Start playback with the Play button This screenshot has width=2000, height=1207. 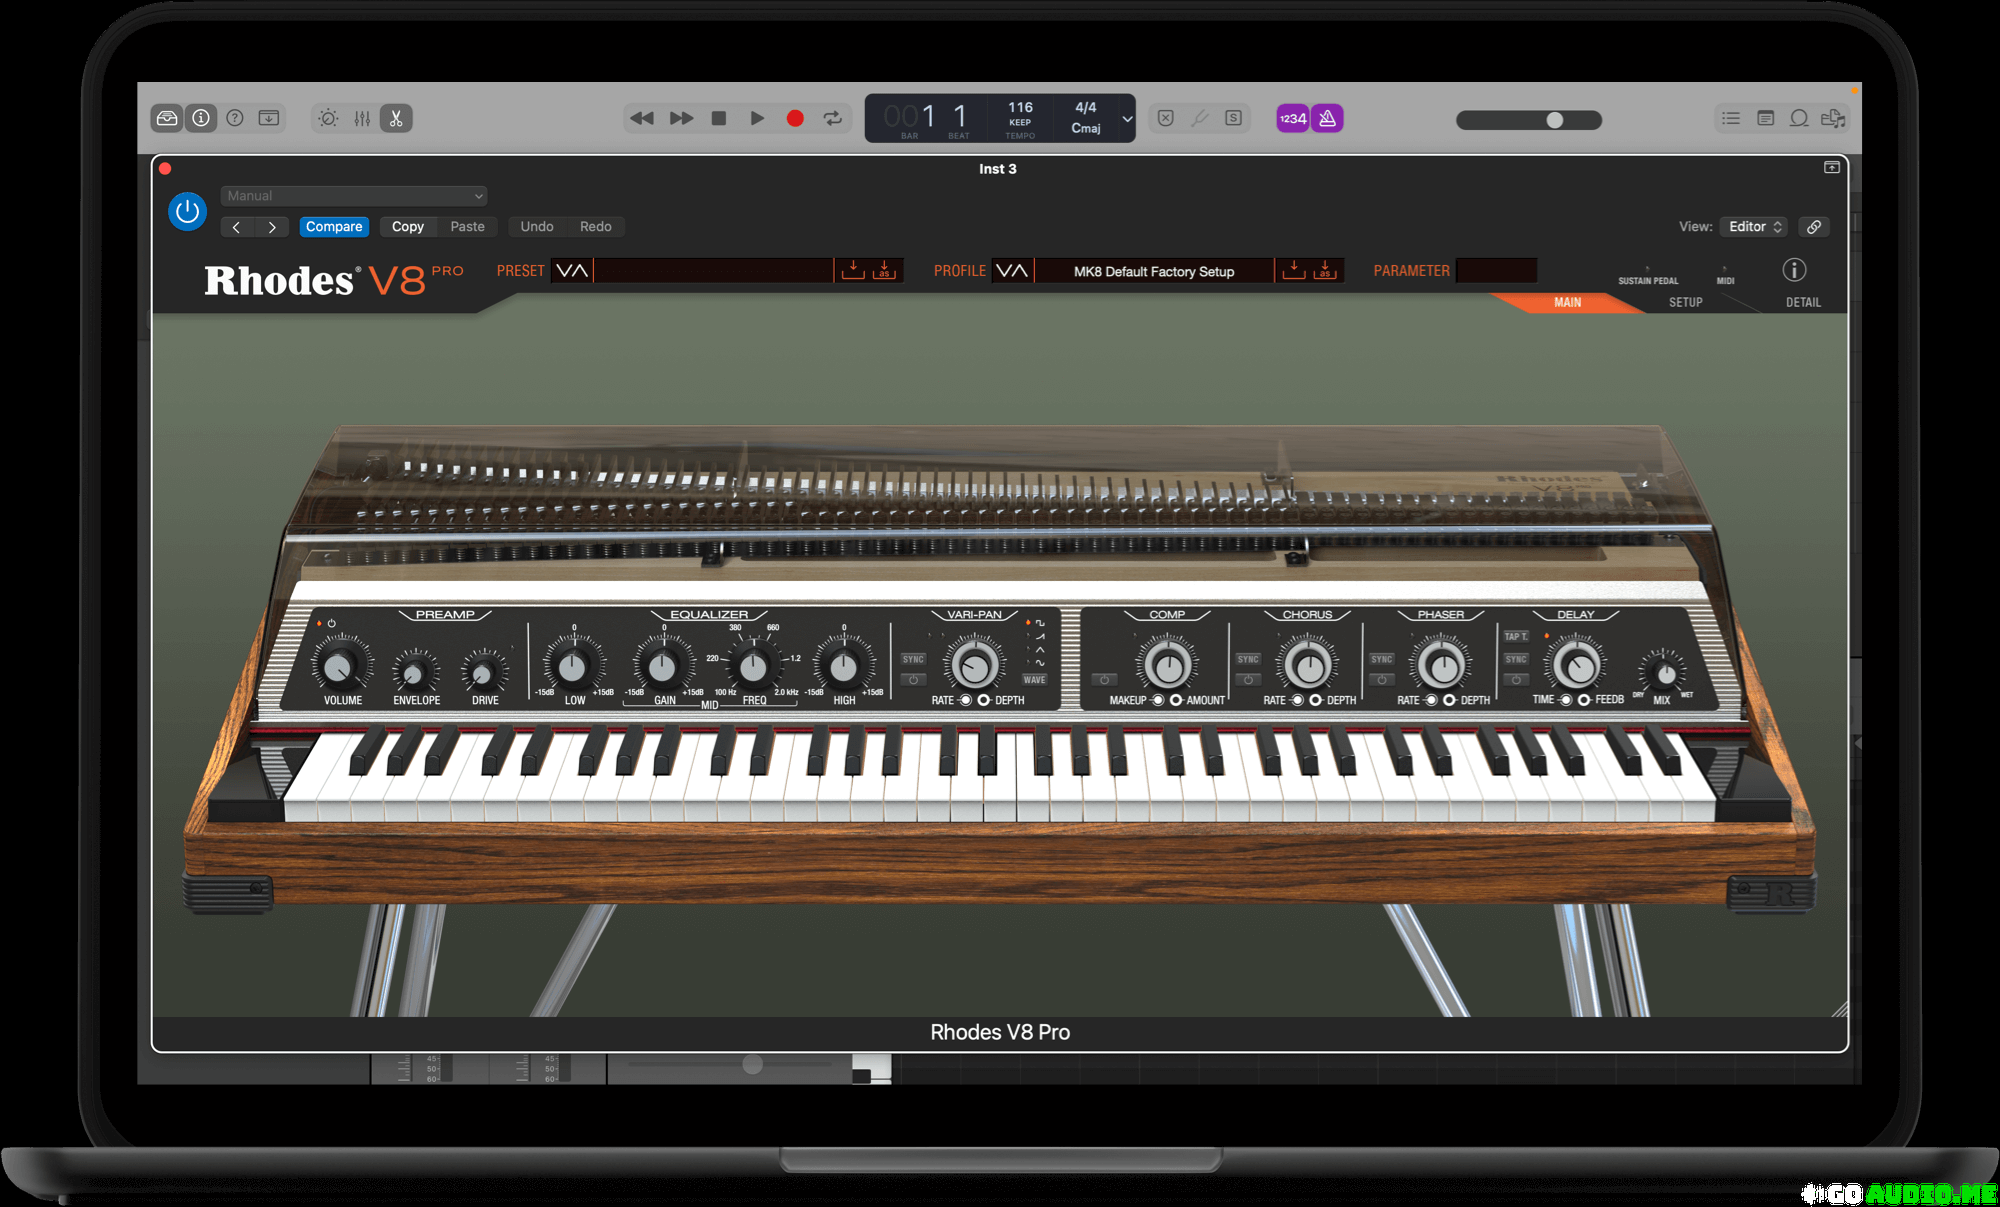click(757, 118)
